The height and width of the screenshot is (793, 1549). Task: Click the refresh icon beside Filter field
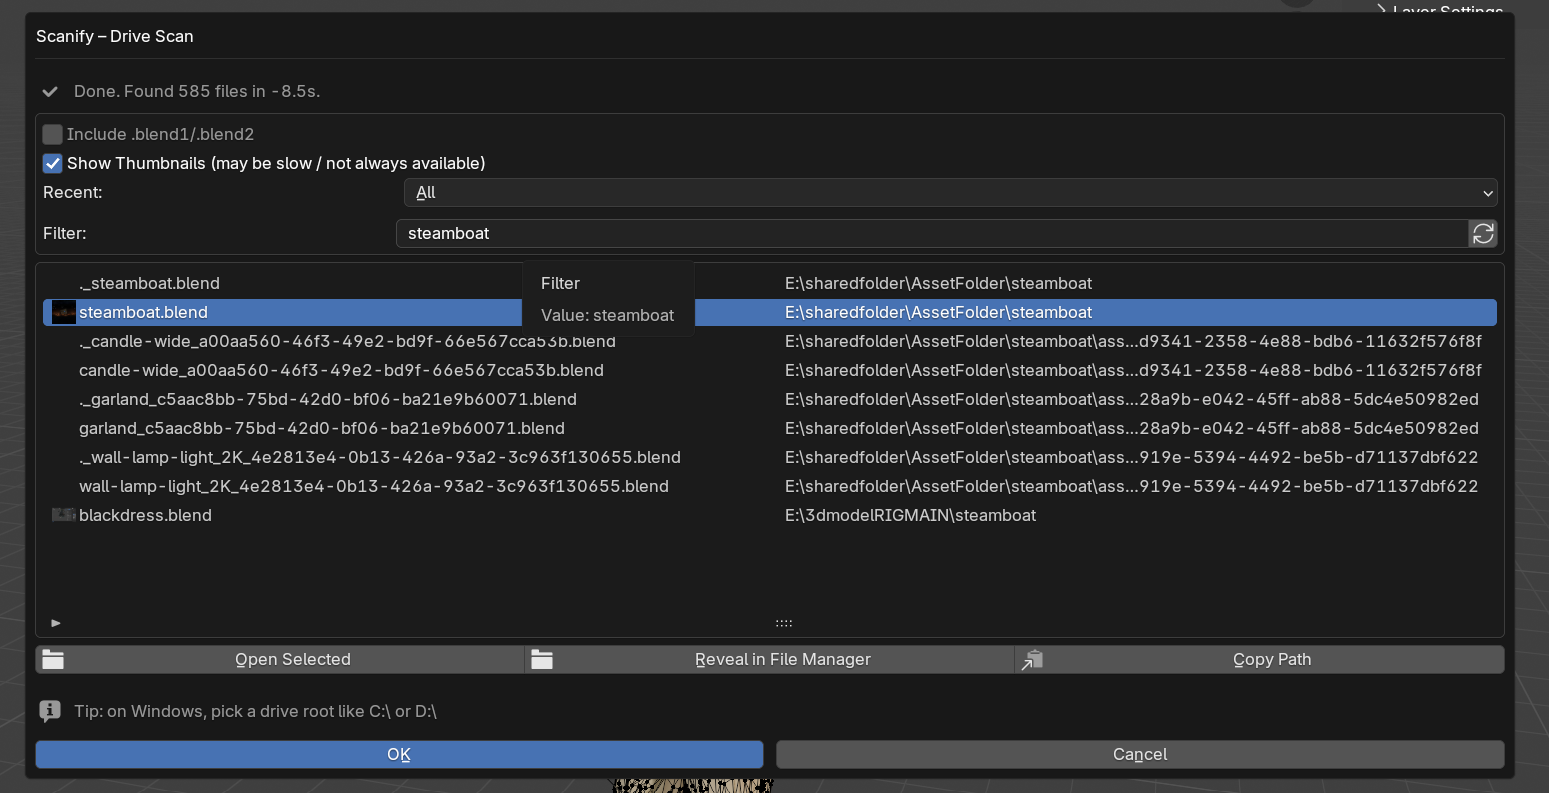tap(1483, 233)
